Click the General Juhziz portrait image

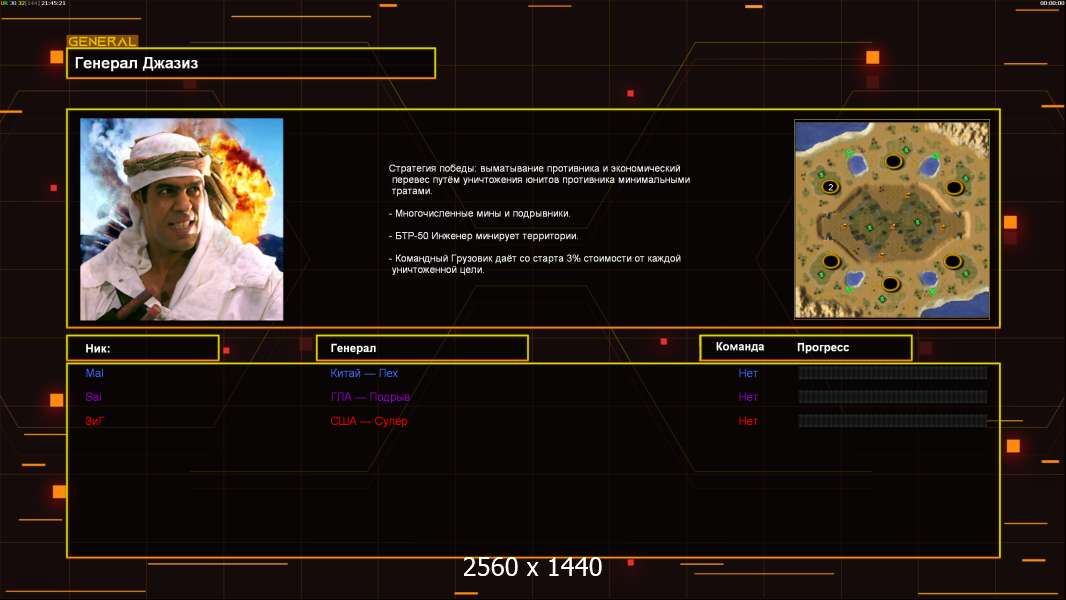(181, 219)
